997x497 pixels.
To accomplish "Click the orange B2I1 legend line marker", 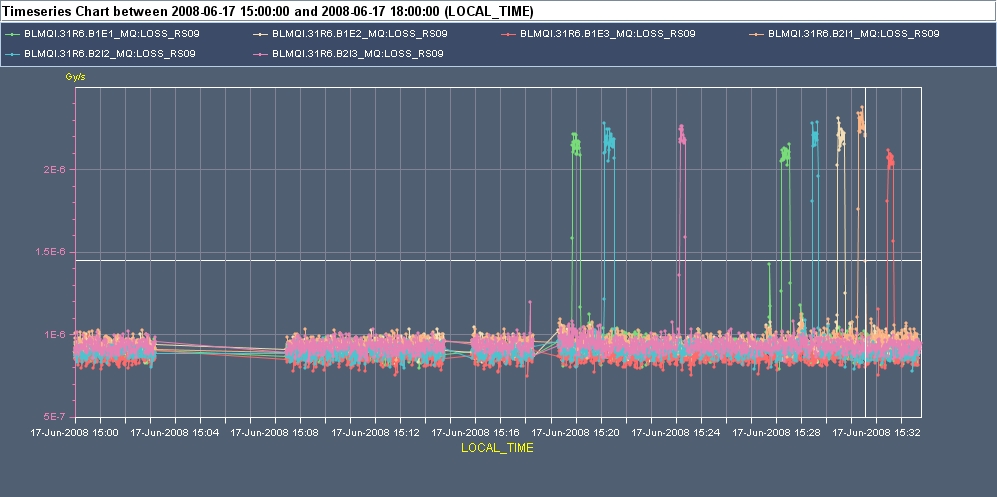I will (x=757, y=33).
